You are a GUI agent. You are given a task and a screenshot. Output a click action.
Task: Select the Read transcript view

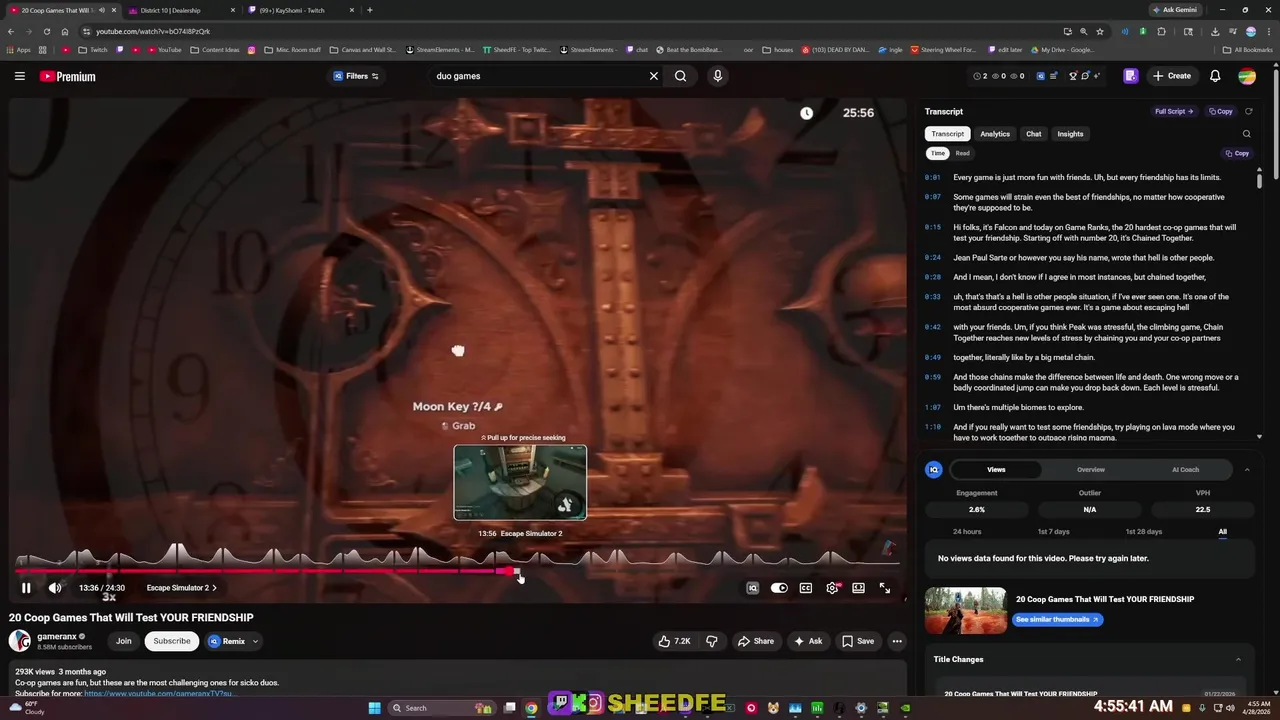tap(962, 153)
